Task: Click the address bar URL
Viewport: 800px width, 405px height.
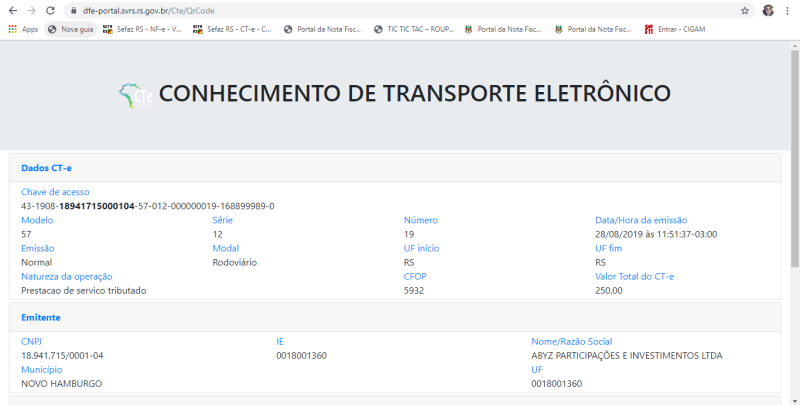Action: click(x=148, y=11)
